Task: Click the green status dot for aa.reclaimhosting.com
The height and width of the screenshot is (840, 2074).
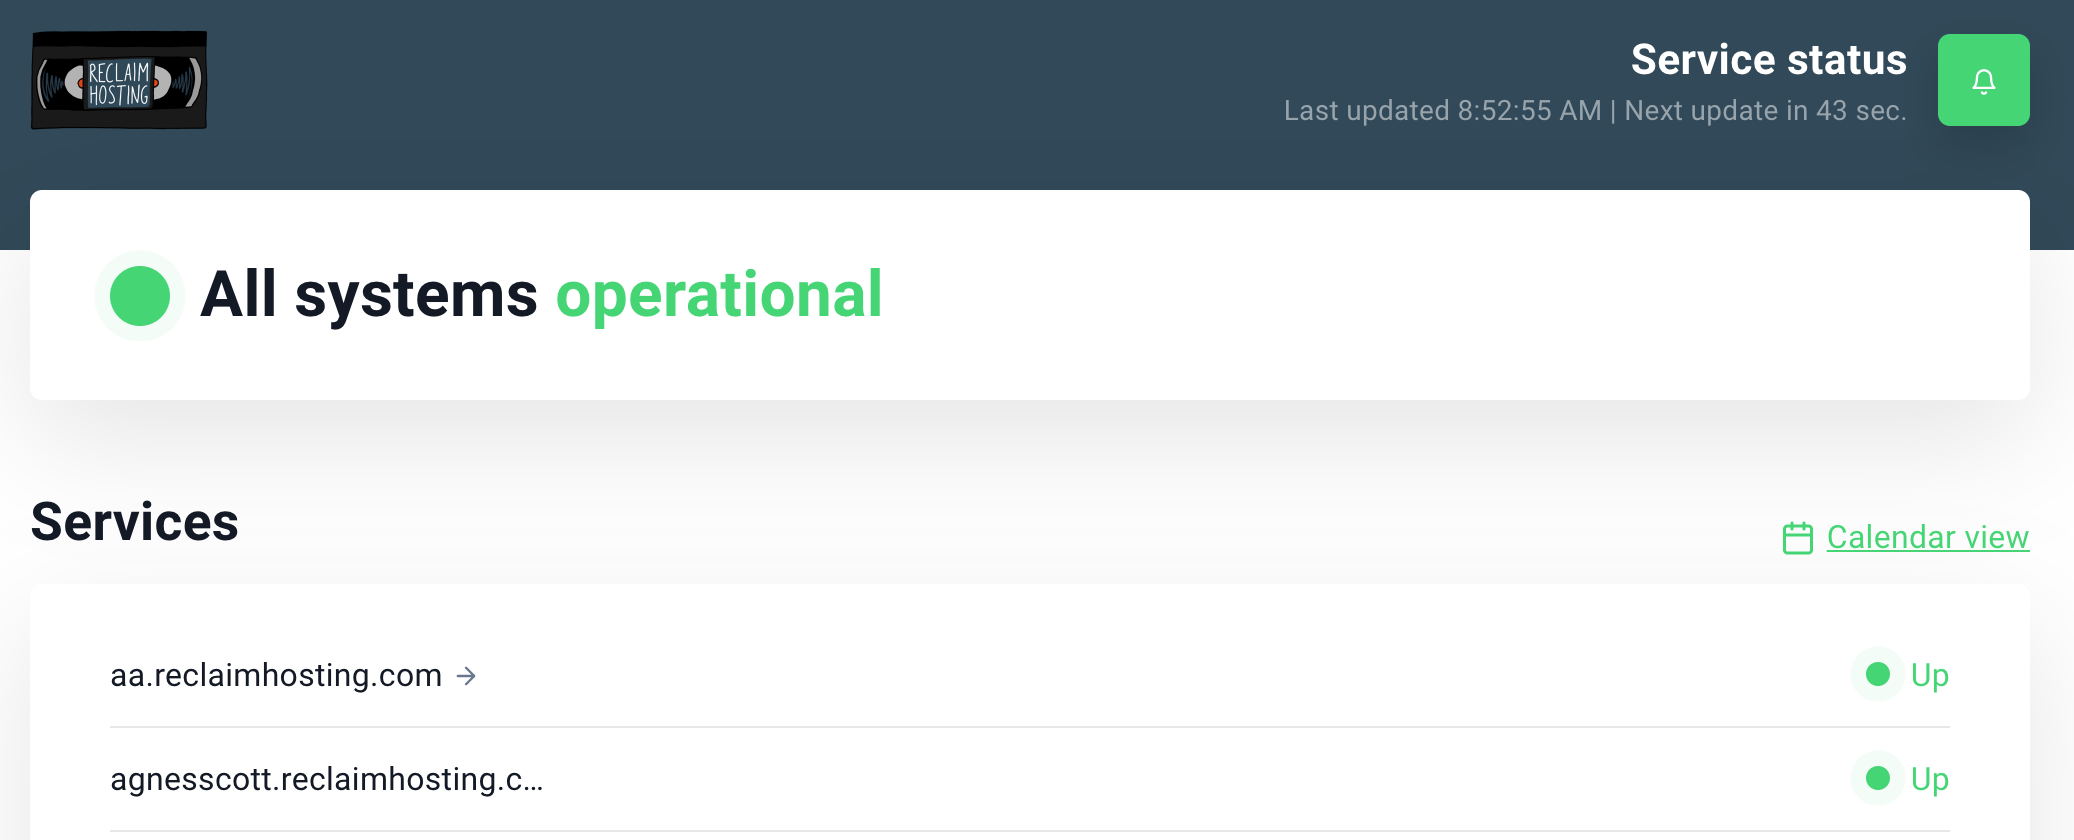Action: tap(1877, 674)
